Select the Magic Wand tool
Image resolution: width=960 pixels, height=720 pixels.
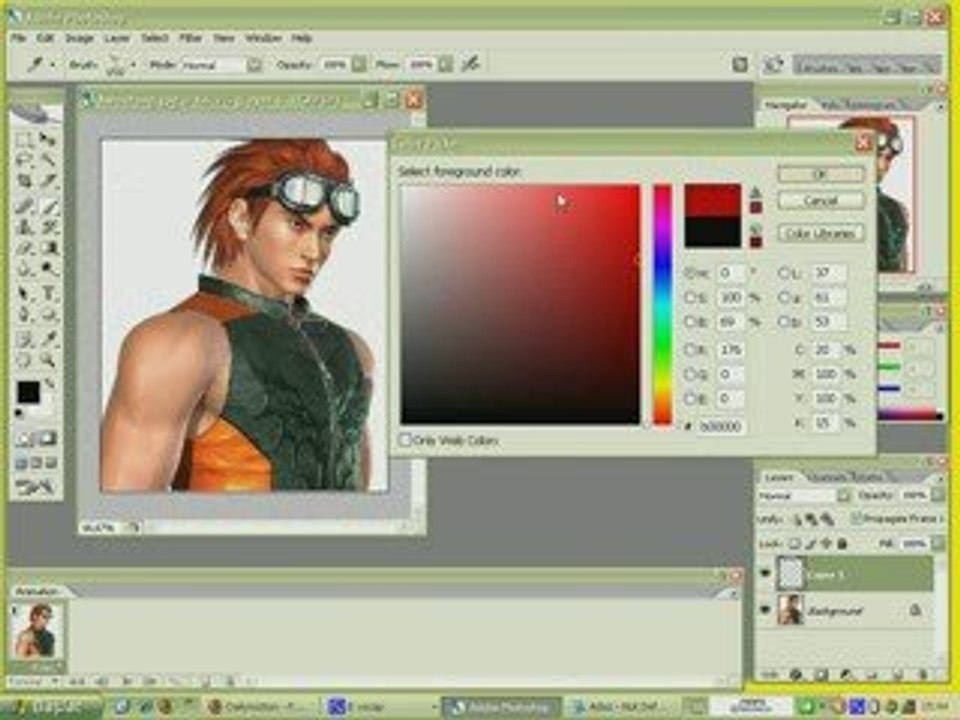pyautogui.click(x=48, y=161)
